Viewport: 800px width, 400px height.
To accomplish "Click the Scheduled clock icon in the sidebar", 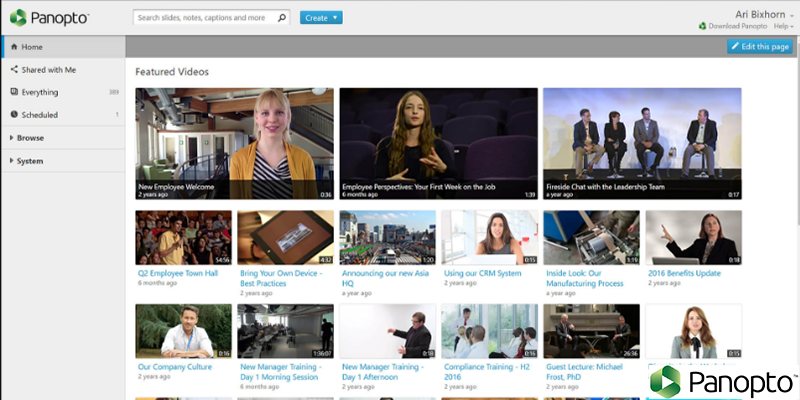I will 14,115.
